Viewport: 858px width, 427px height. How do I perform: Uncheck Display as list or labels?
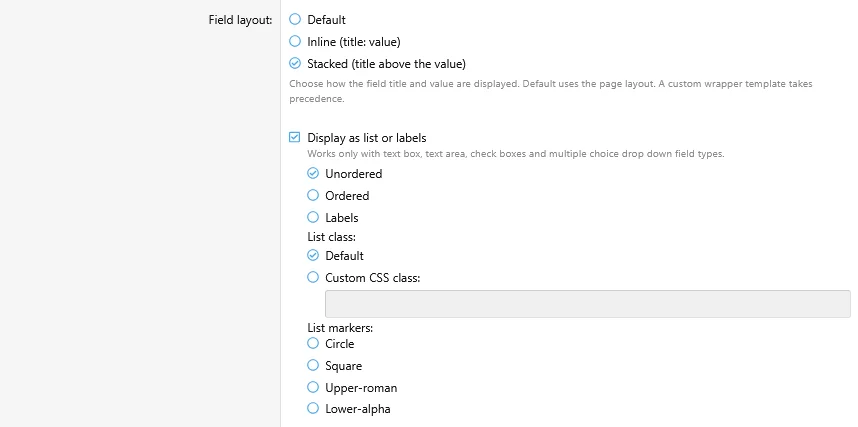point(294,137)
